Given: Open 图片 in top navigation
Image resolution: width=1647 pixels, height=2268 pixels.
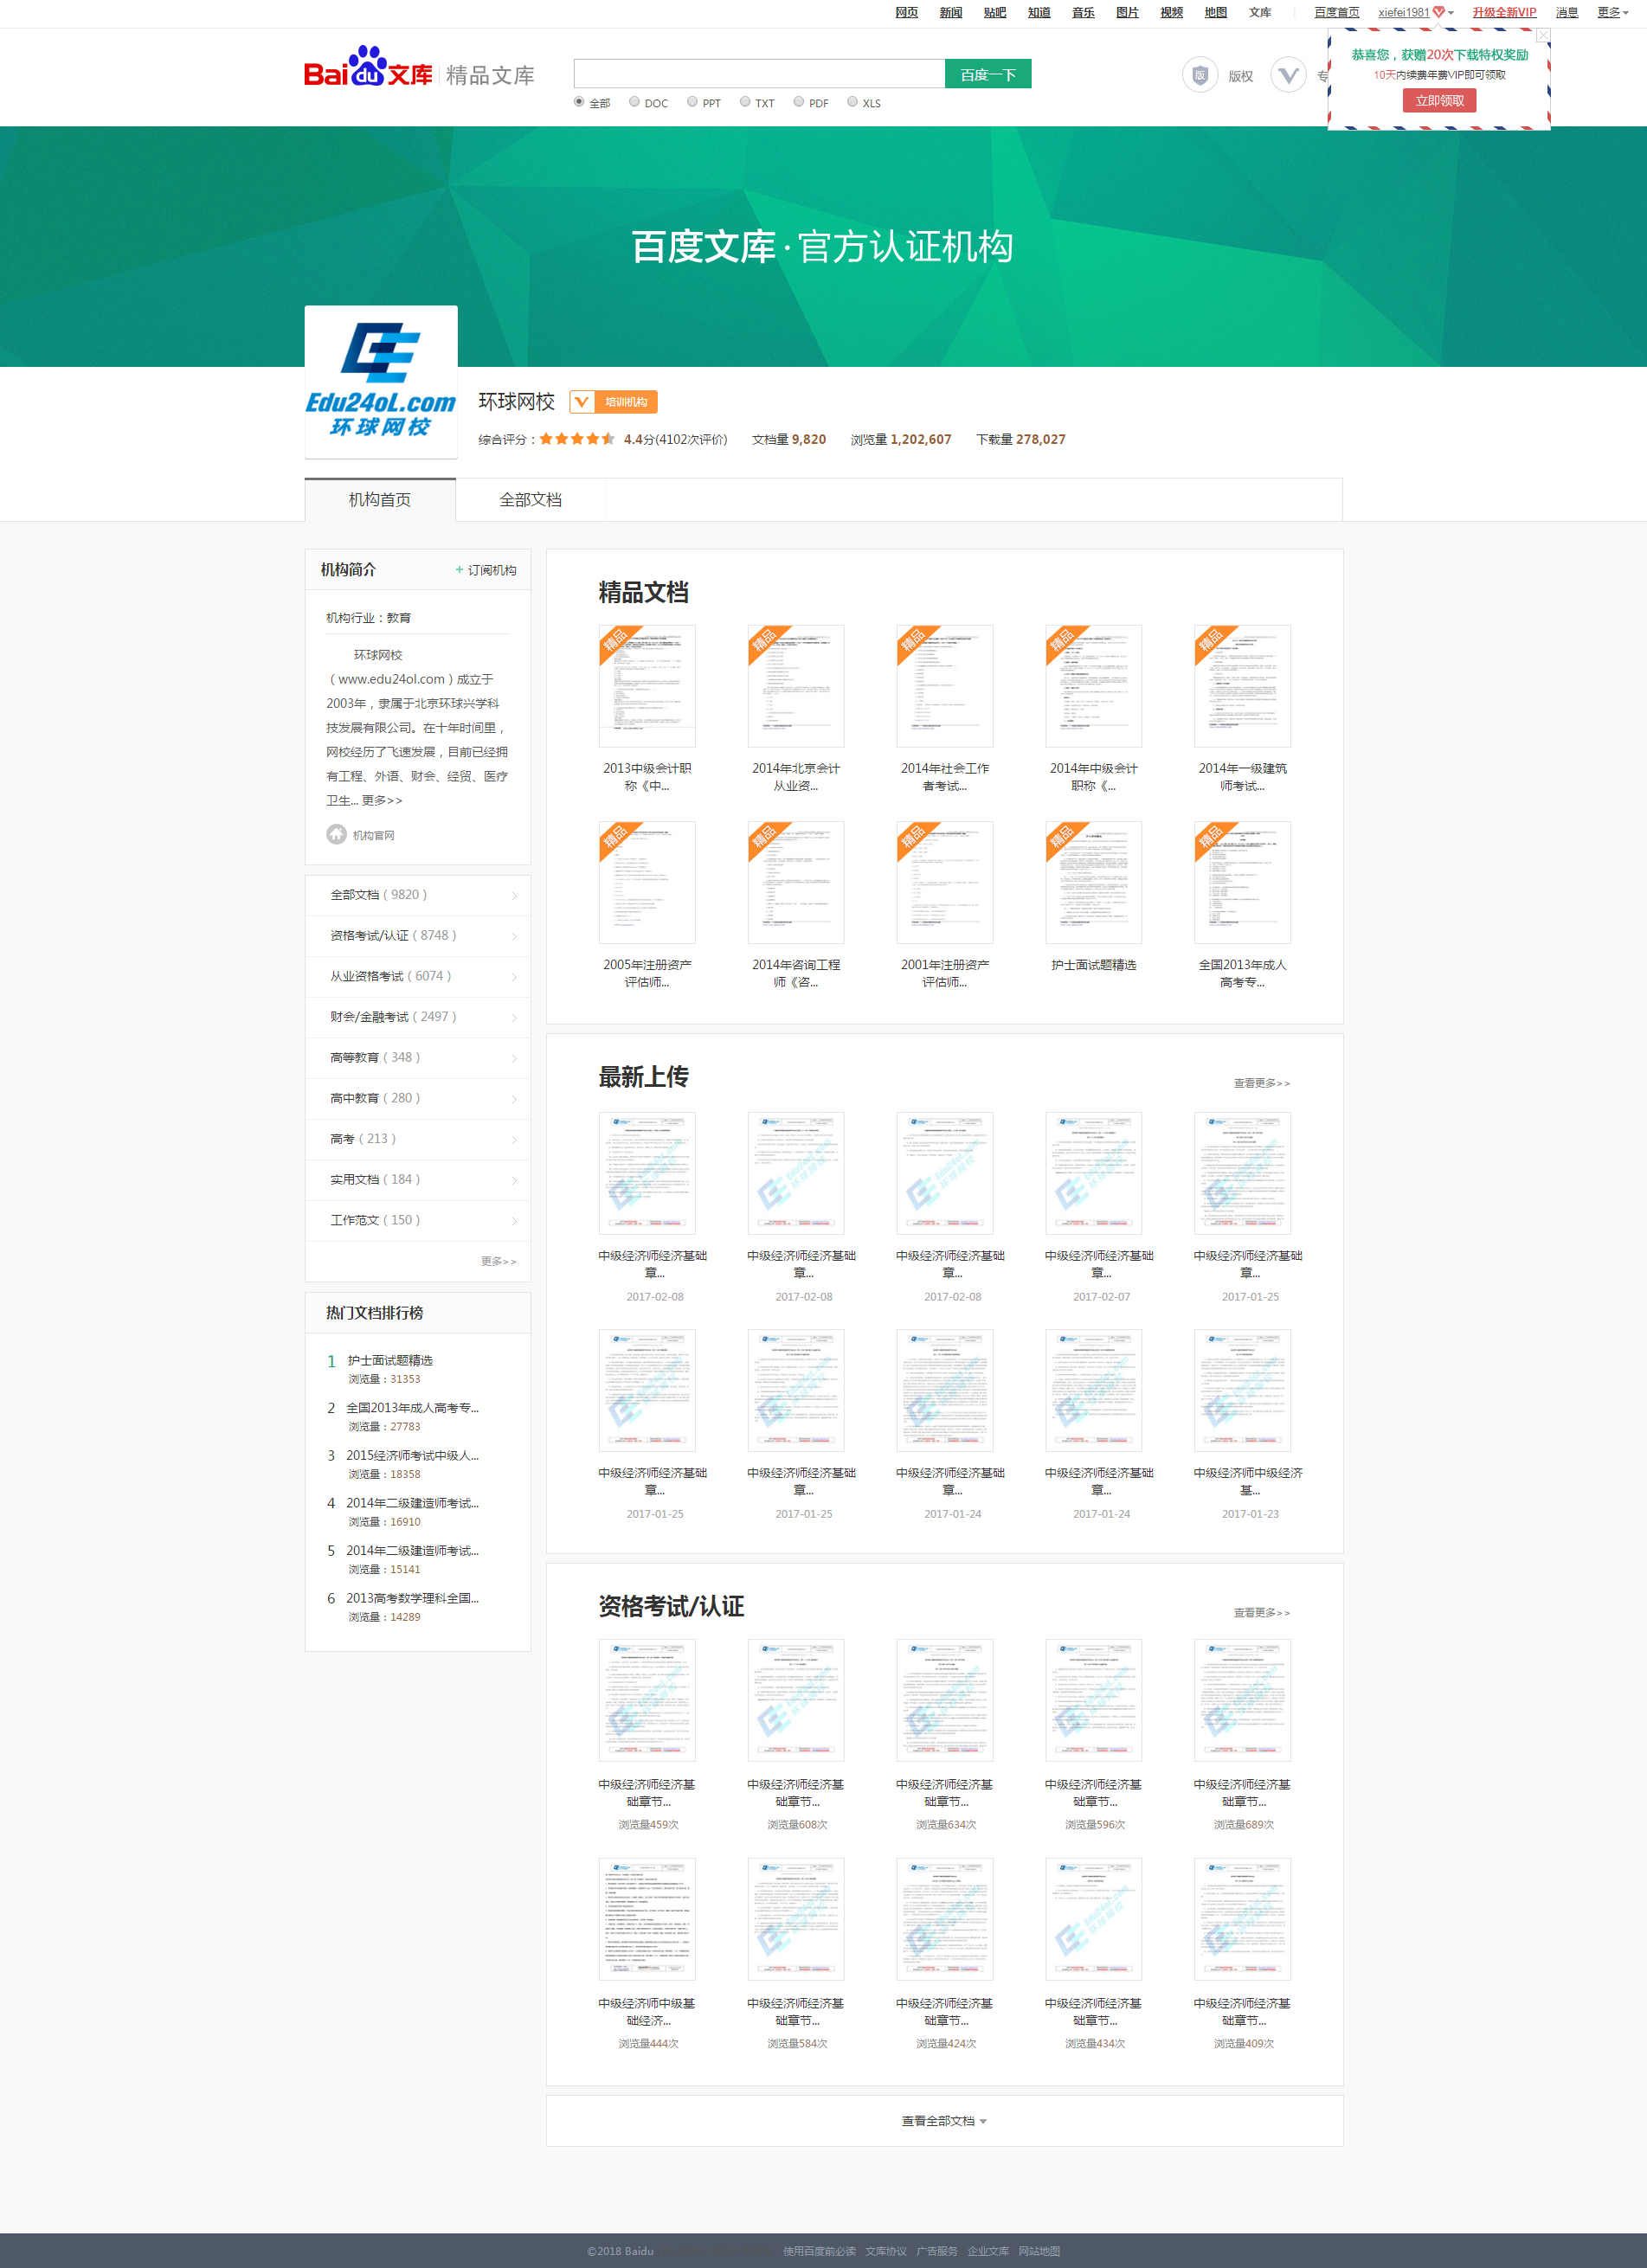Looking at the screenshot, I should pos(1127,12).
